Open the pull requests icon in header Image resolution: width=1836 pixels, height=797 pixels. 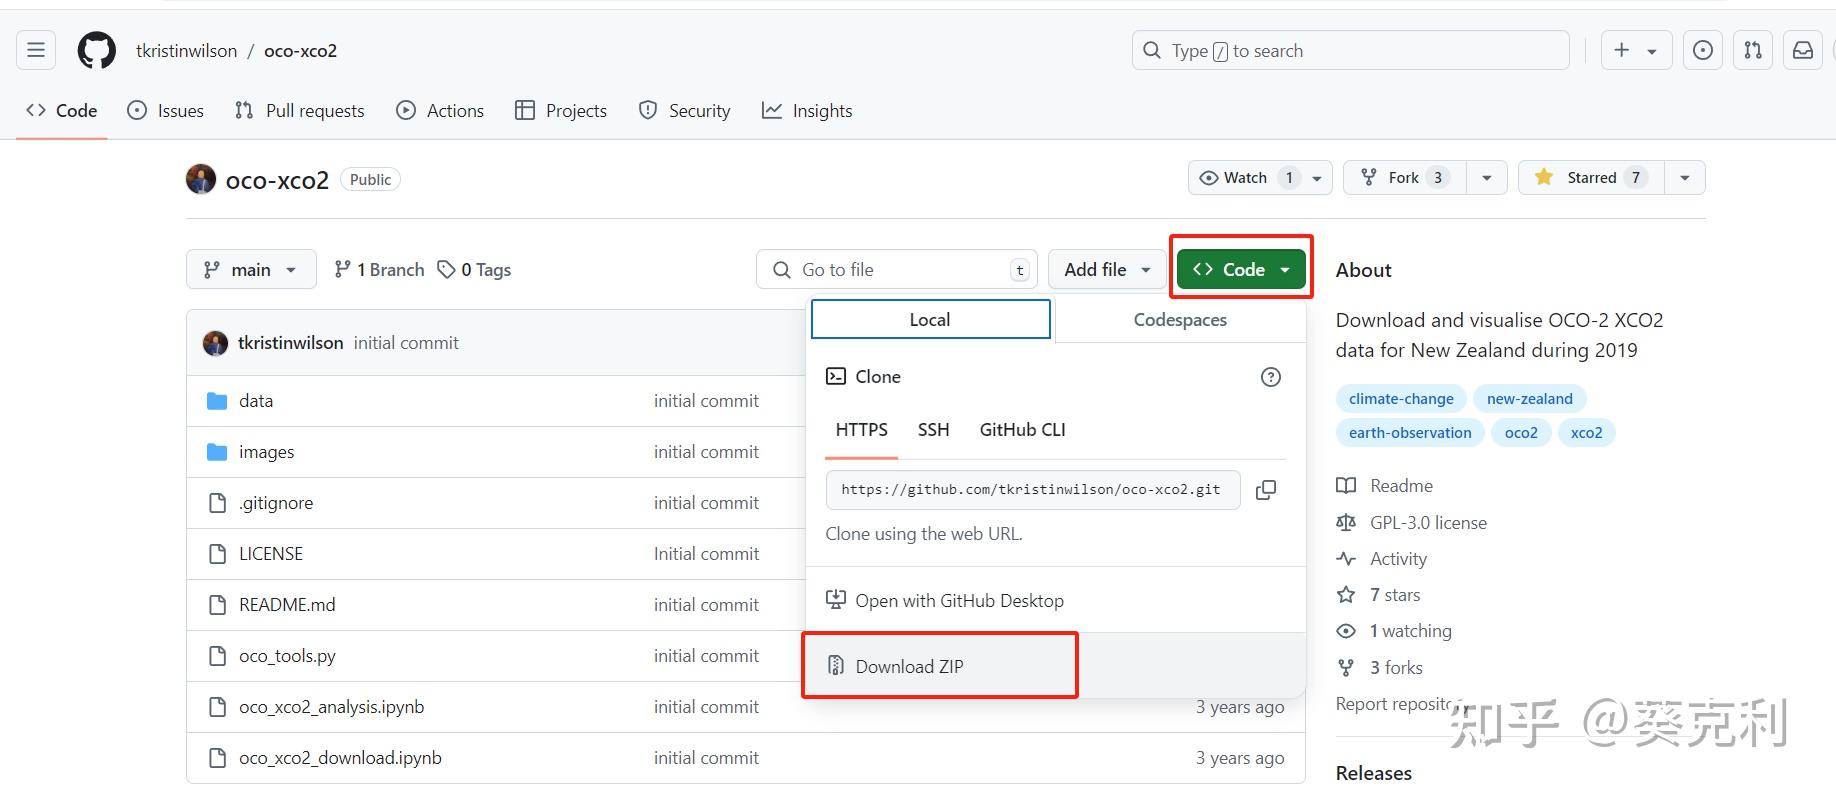[1752, 51]
